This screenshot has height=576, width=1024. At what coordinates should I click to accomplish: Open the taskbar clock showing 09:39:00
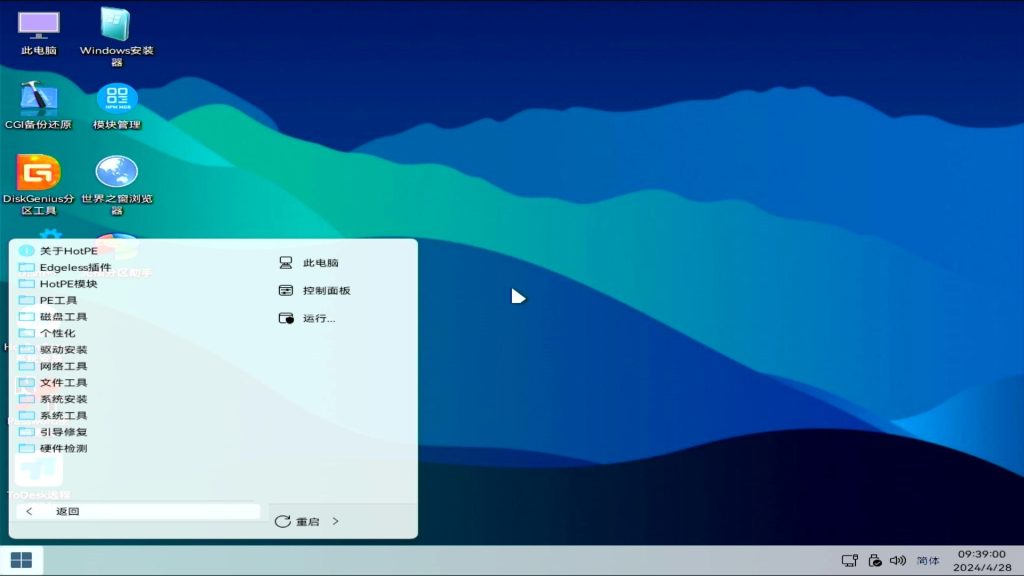click(982, 560)
